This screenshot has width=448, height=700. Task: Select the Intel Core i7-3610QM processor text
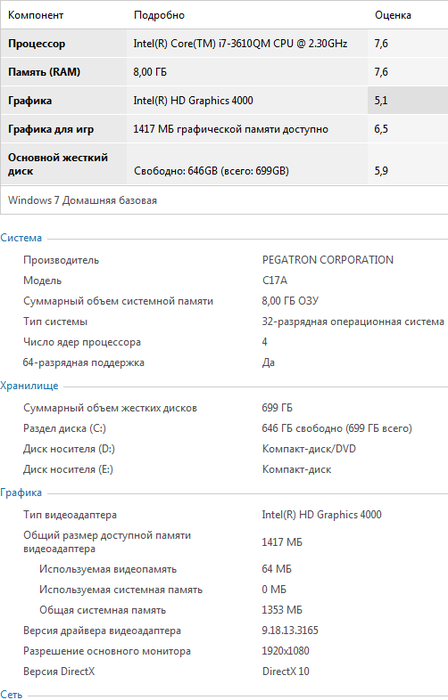coord(240,43)
